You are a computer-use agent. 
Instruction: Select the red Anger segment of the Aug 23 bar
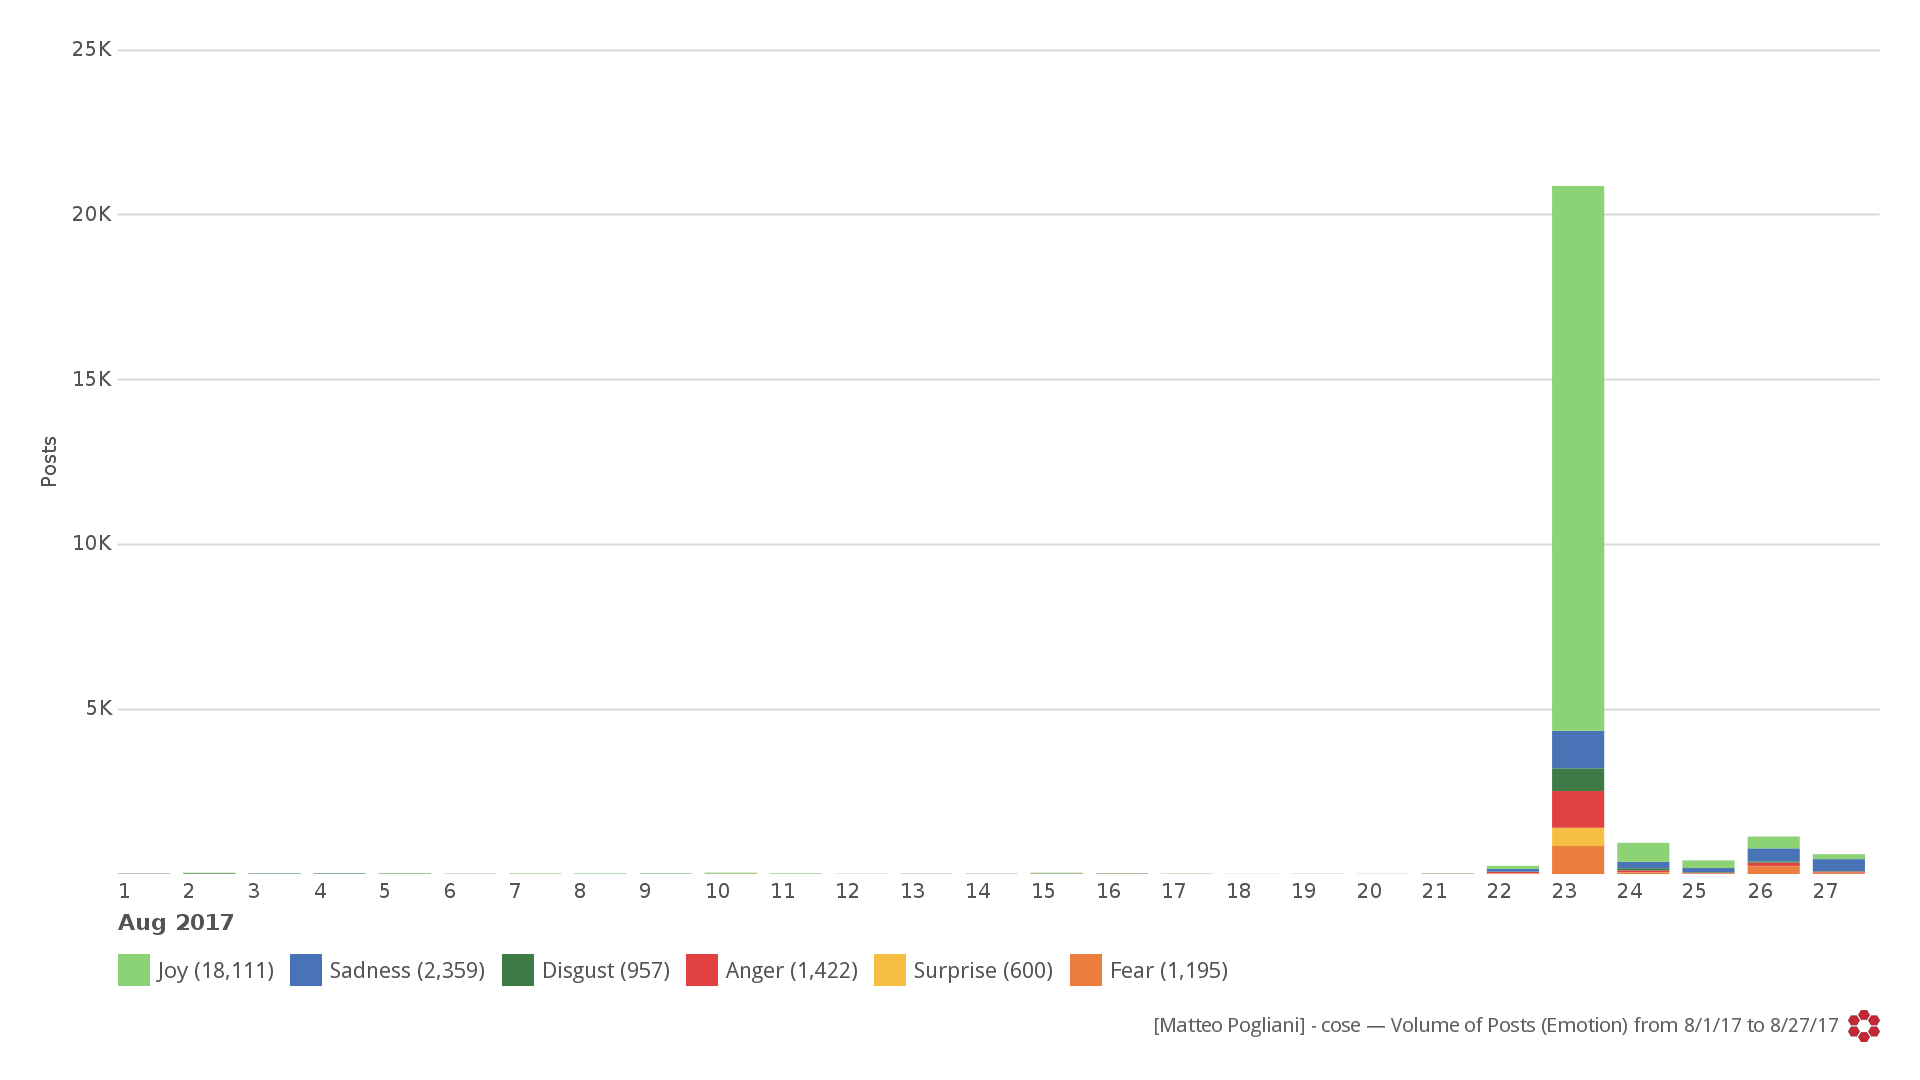[1577, 810]
